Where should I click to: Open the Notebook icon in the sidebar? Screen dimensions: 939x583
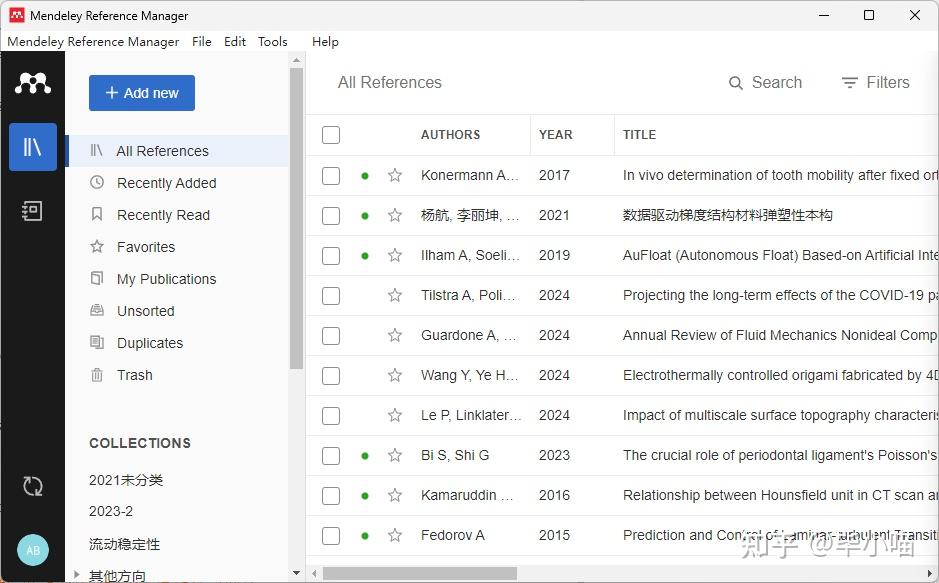coord(32,211)
